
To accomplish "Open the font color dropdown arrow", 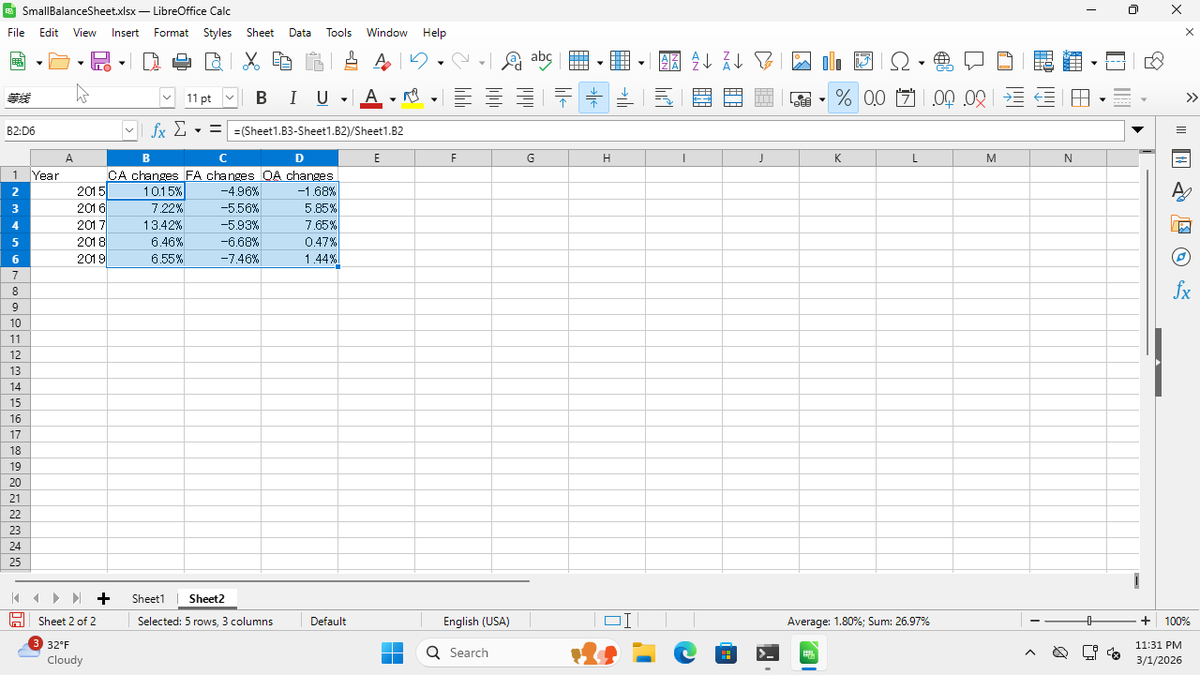I will [x=392, y=98].
